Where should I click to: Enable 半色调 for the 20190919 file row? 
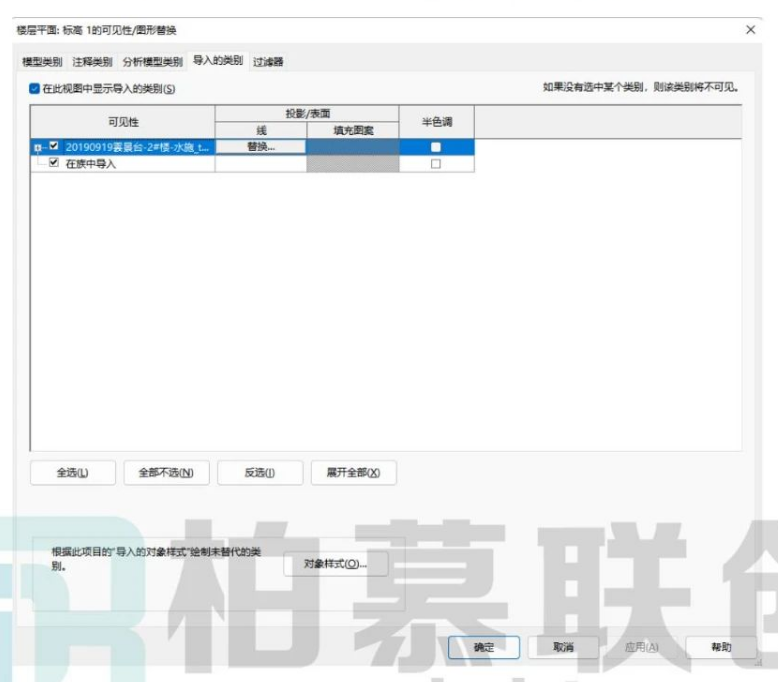(x=436, y=147)
